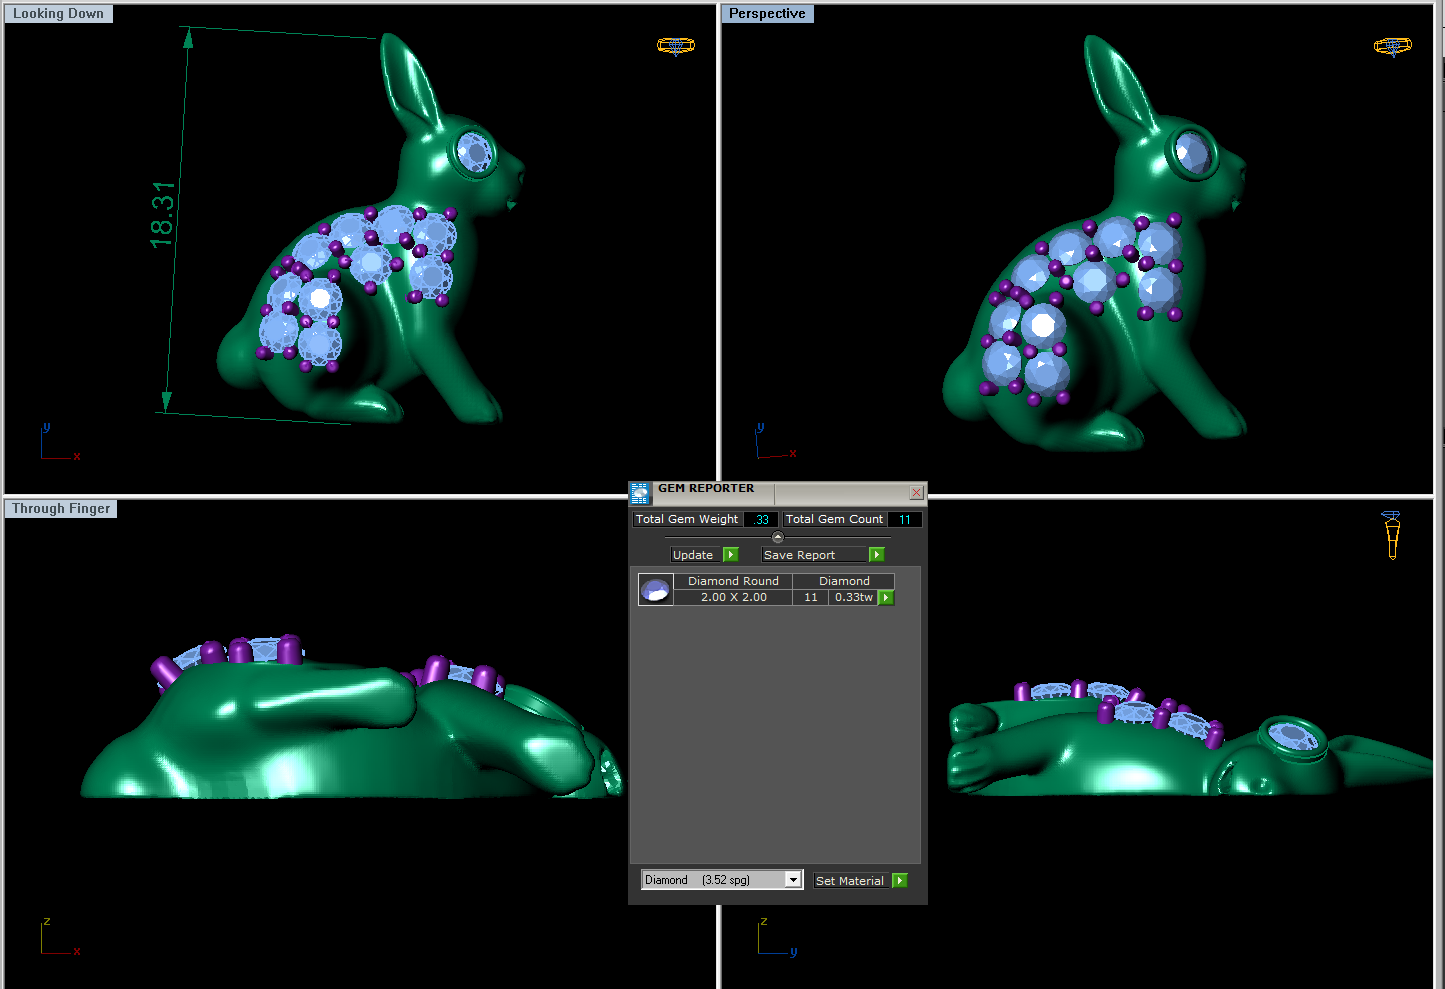Collapse the Gem Reporter panel using the circular arrow
This screenshot has width=1445, height=989.
tap(778, 537)
